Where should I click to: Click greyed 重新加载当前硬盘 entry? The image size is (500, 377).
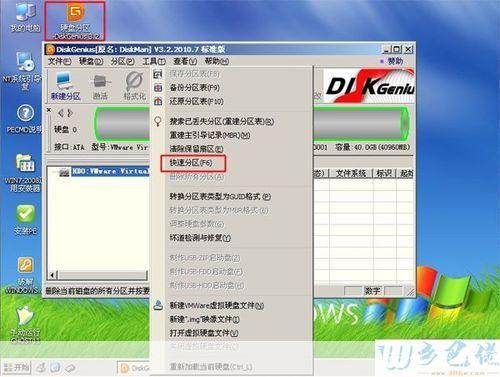pyautogui.click(x=211, y=367)
